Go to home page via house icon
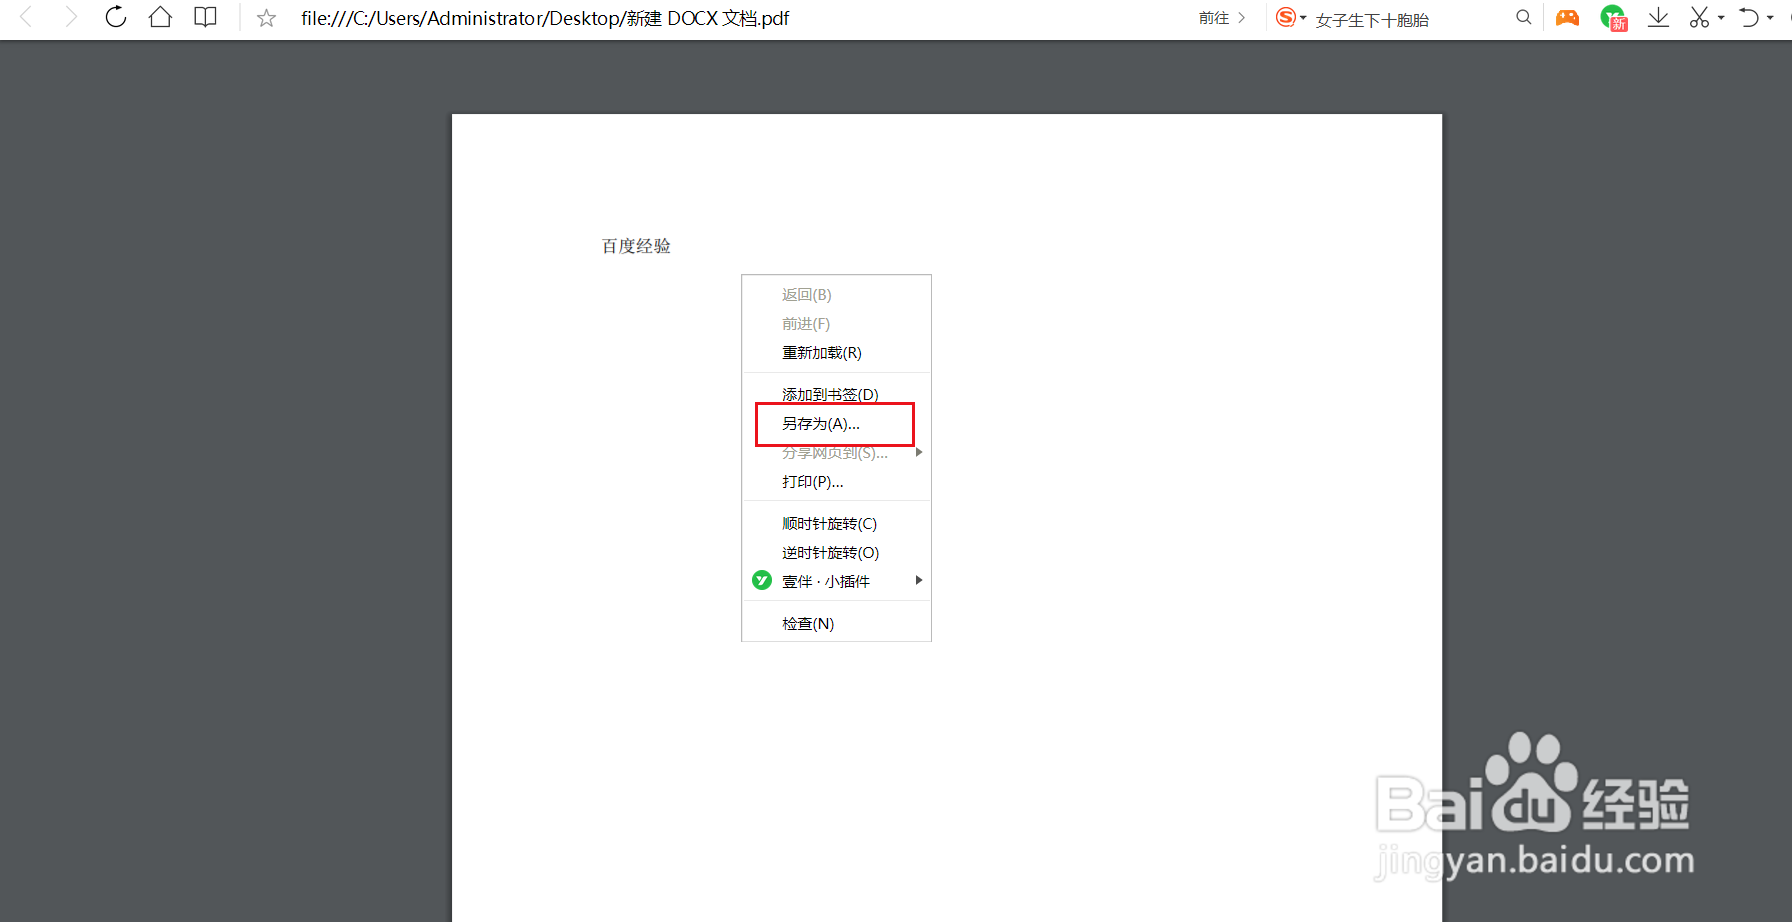 click(x=160, y=17)
